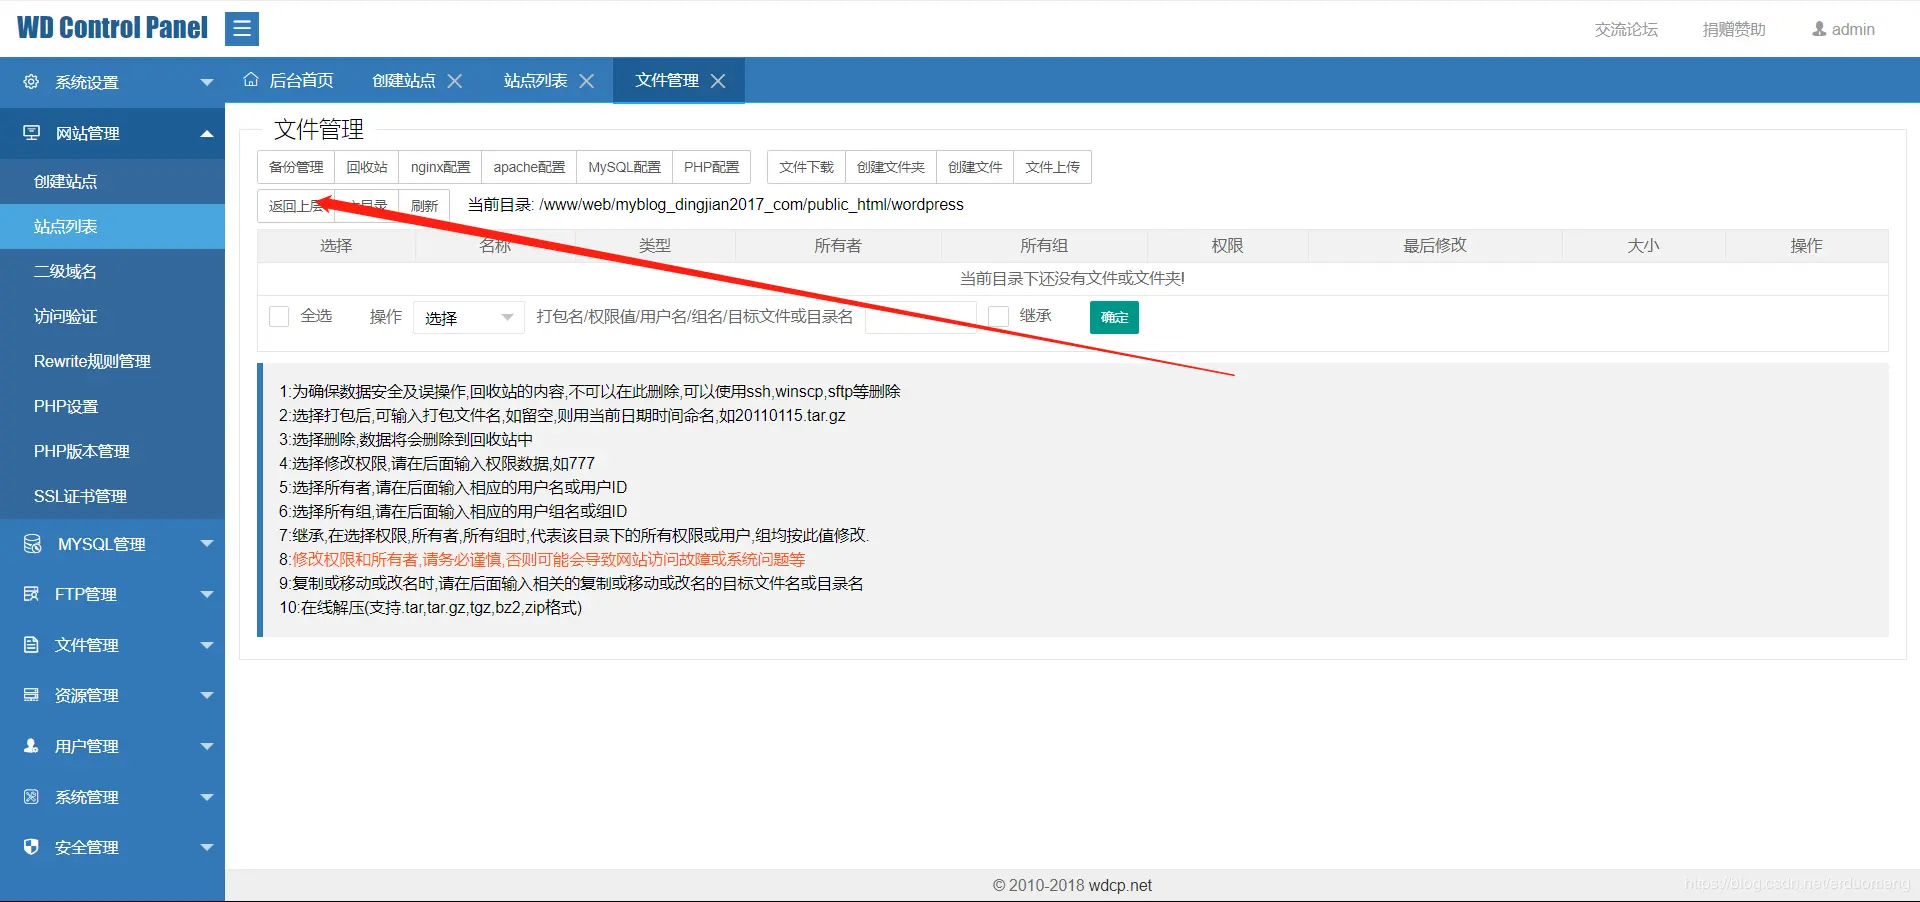Screen dimensions: 1920x902
Task: Click the icon beside 系统管理
Action: (31, 797)
